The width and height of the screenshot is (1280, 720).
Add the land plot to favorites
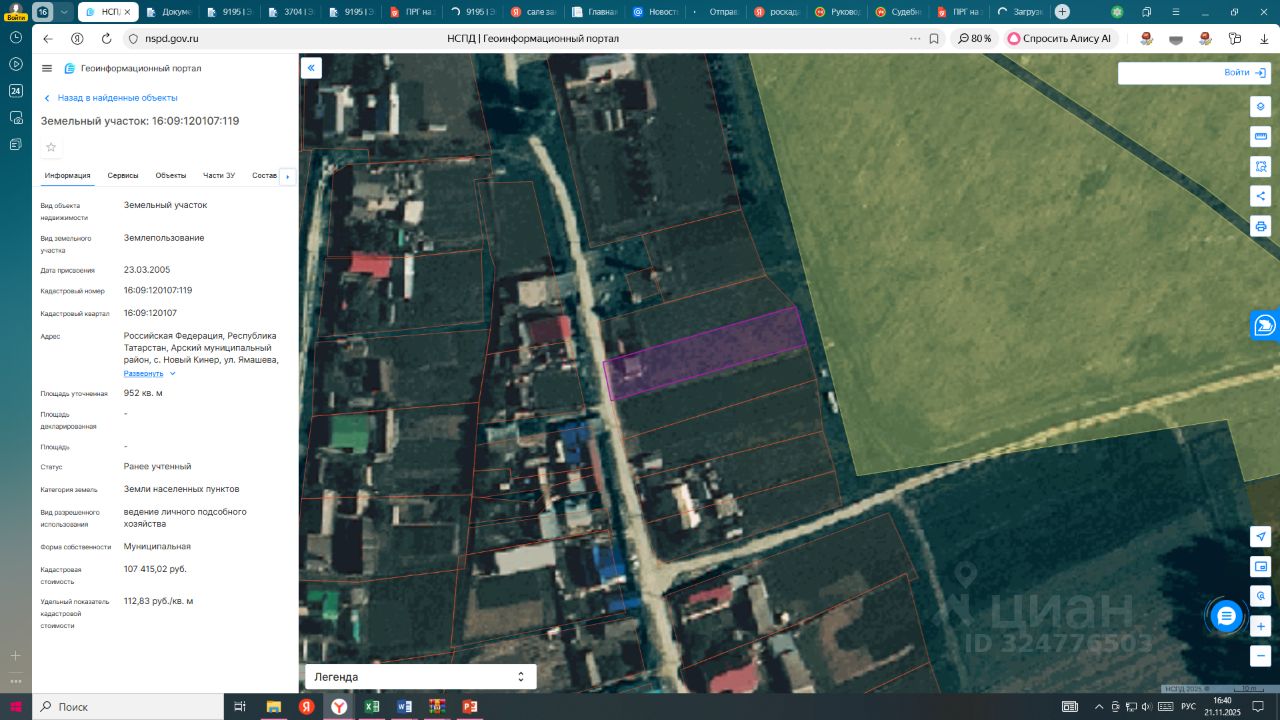[x=51, y=147]
